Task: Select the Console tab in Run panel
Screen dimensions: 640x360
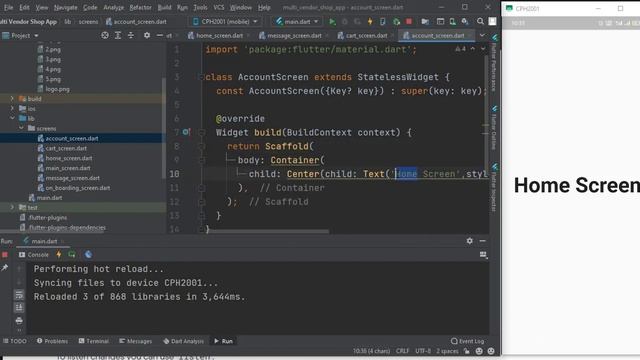Action: tap(34, 255)
